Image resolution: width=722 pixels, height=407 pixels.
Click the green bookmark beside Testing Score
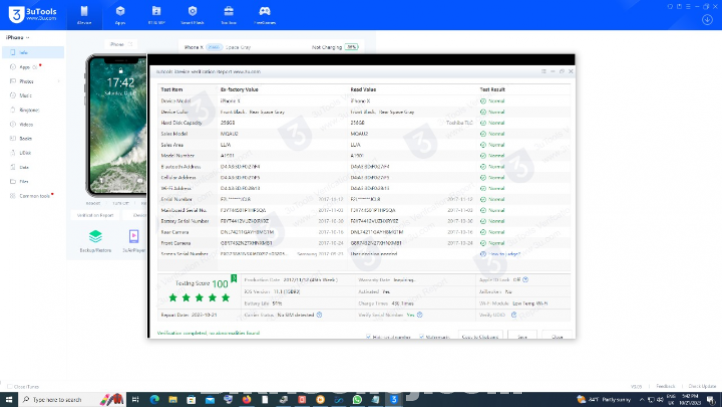233,279
